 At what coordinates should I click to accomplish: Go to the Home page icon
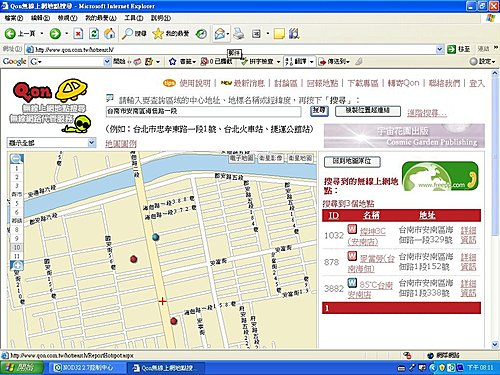tap(110, 33)
